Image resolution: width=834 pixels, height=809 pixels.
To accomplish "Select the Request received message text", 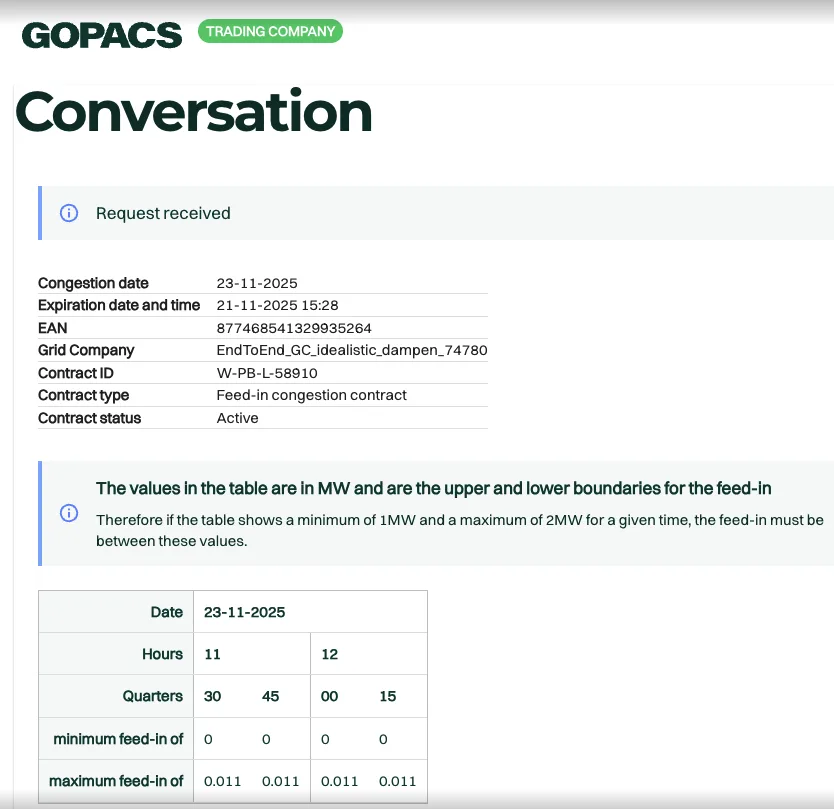I will click(x=163, y=213).
